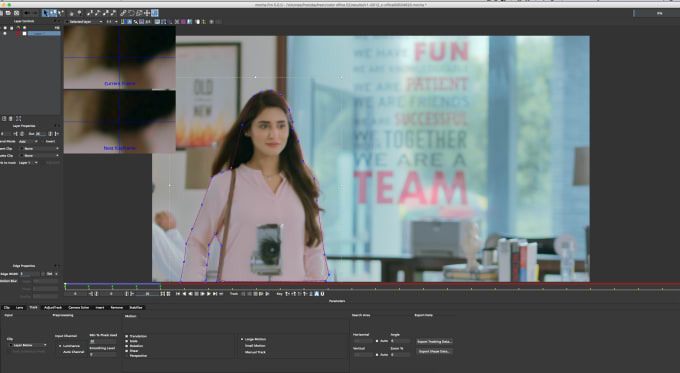Select the Small Motion radio option
This screenshot has width=680, height=373.
242,346
